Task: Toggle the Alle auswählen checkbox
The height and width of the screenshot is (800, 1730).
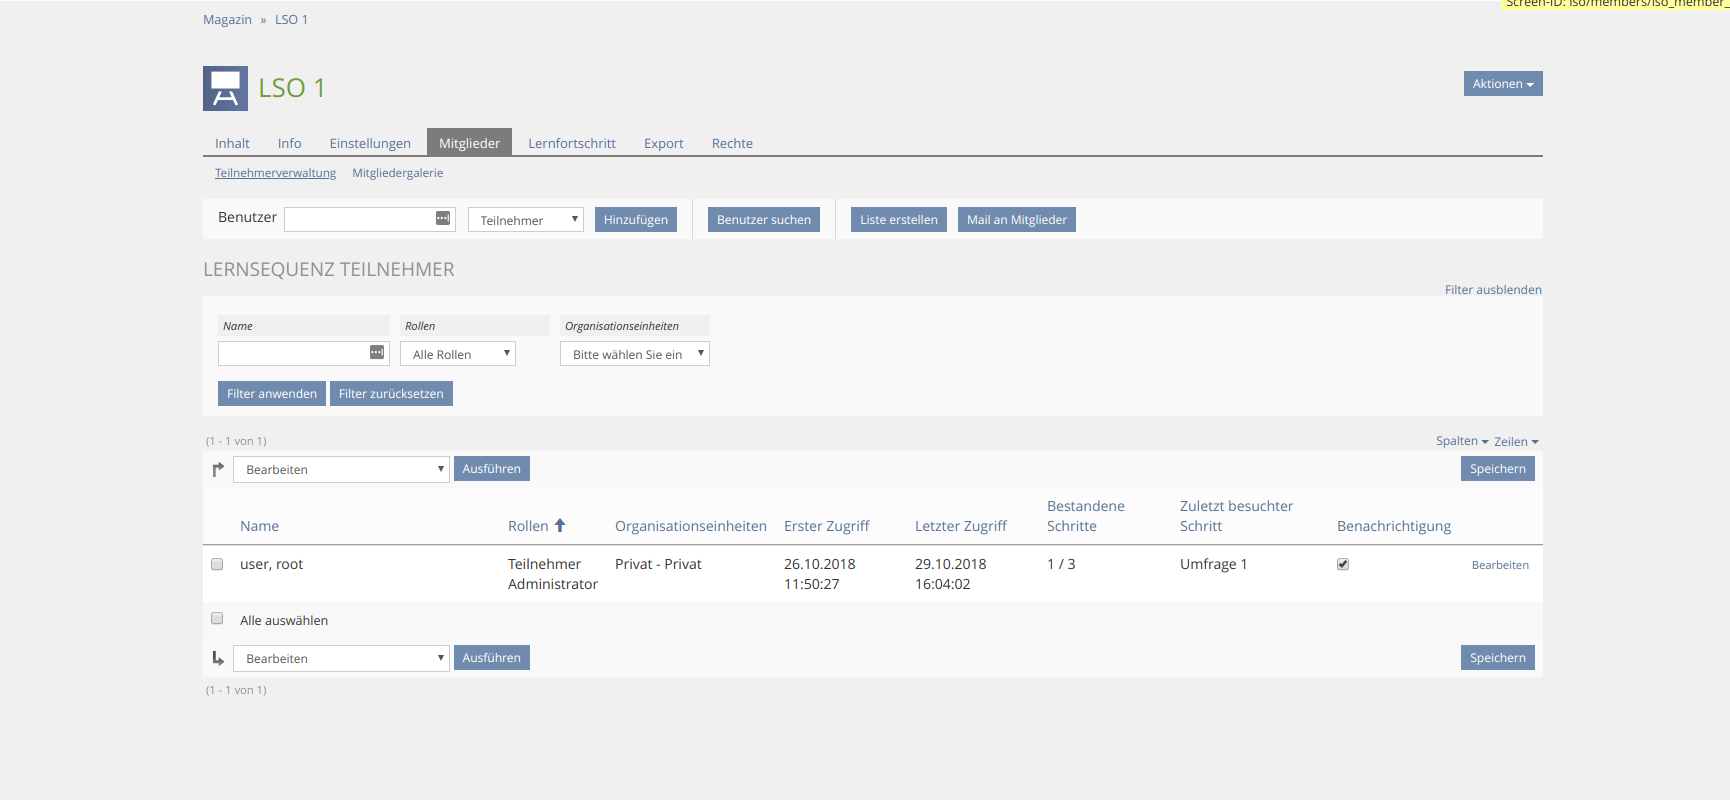Action: (217, 619)
